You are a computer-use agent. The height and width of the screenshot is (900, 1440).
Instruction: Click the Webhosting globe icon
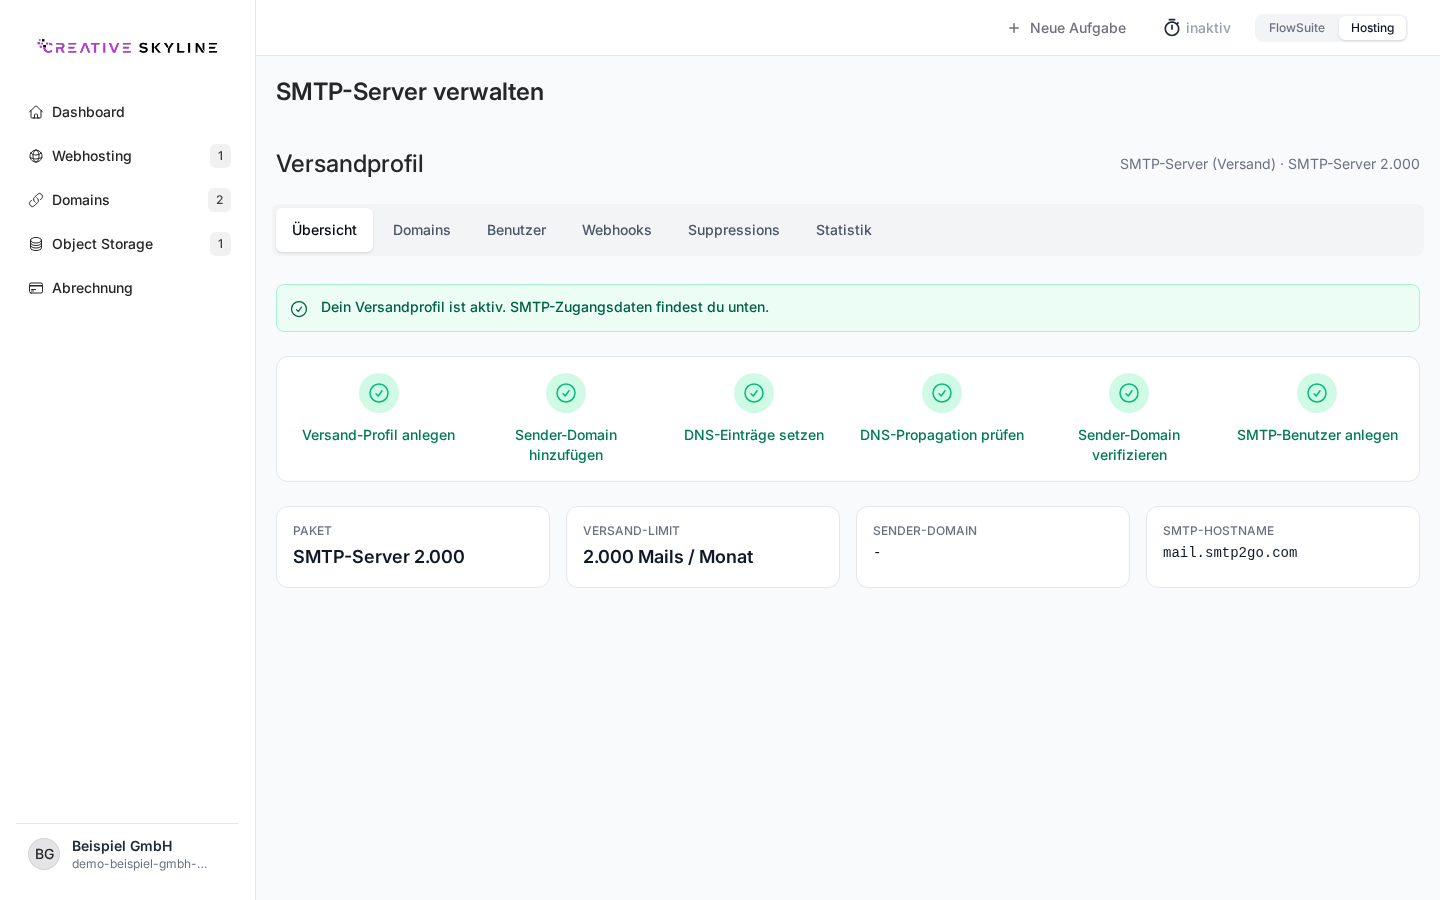tap(36, 156)
